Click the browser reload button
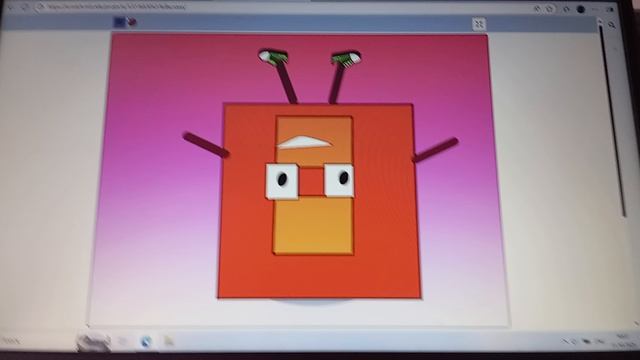The height and width of the screenshot is (360, 640). tap(24, 7)
